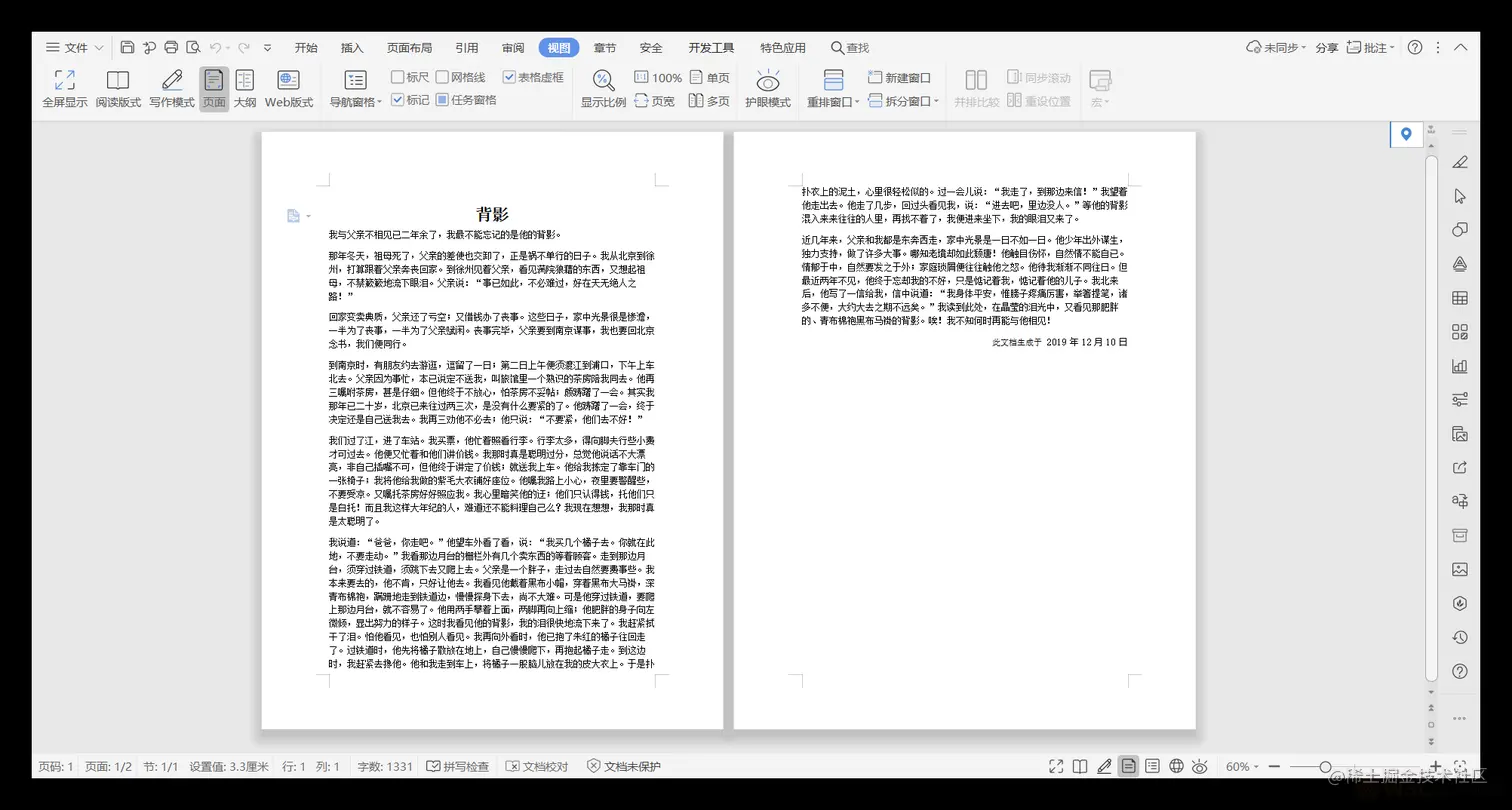
Task: Open the Home (开始) tab
Action: 306,47
